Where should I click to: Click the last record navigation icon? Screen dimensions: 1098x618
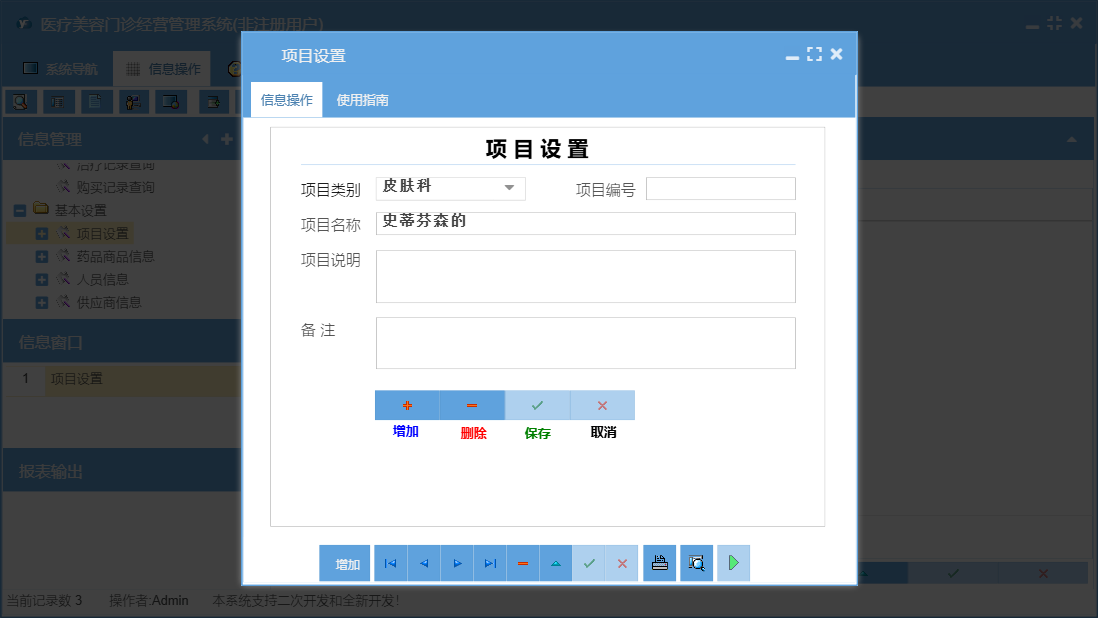489,563
